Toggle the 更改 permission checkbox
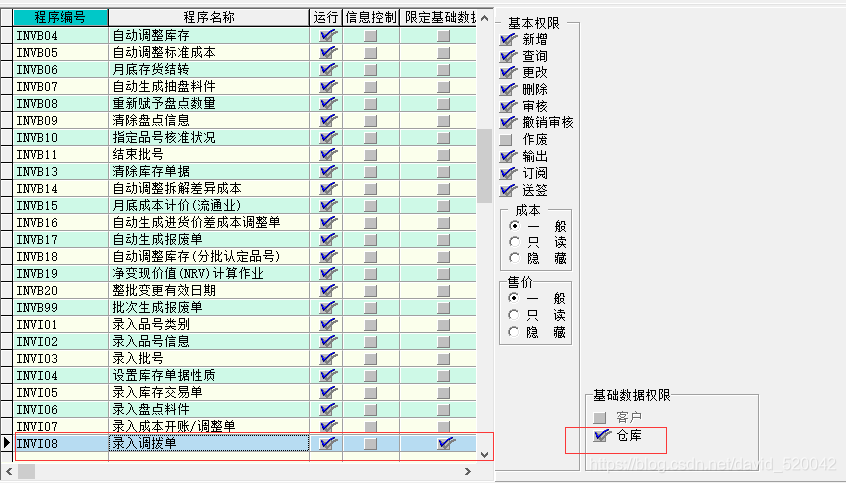 [507, 72]
